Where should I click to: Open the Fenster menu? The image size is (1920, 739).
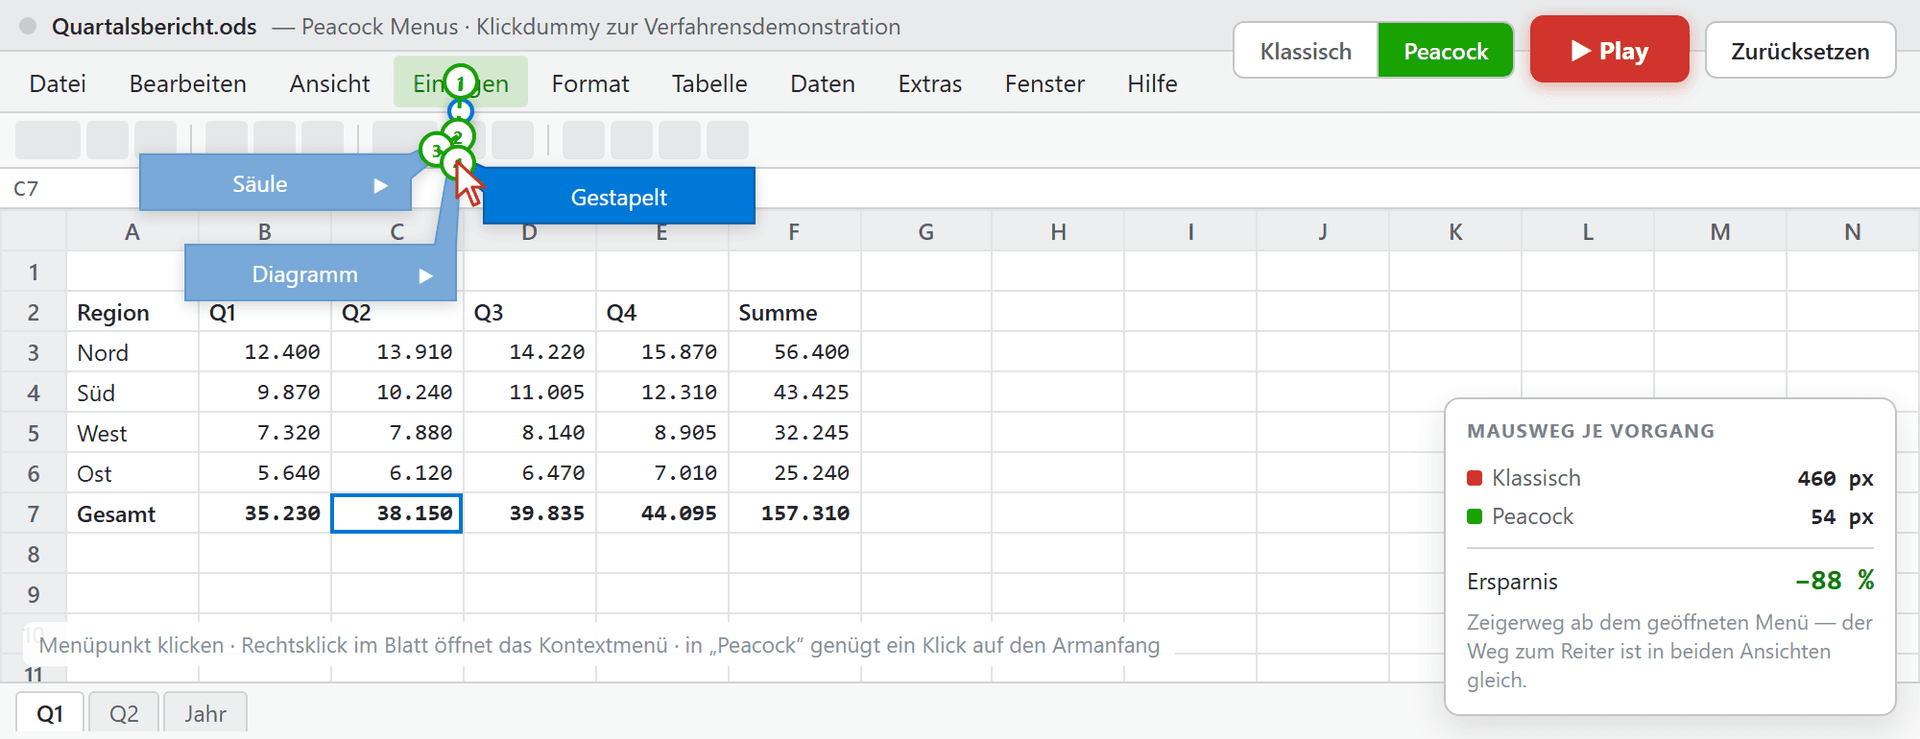coord(1044,84)
